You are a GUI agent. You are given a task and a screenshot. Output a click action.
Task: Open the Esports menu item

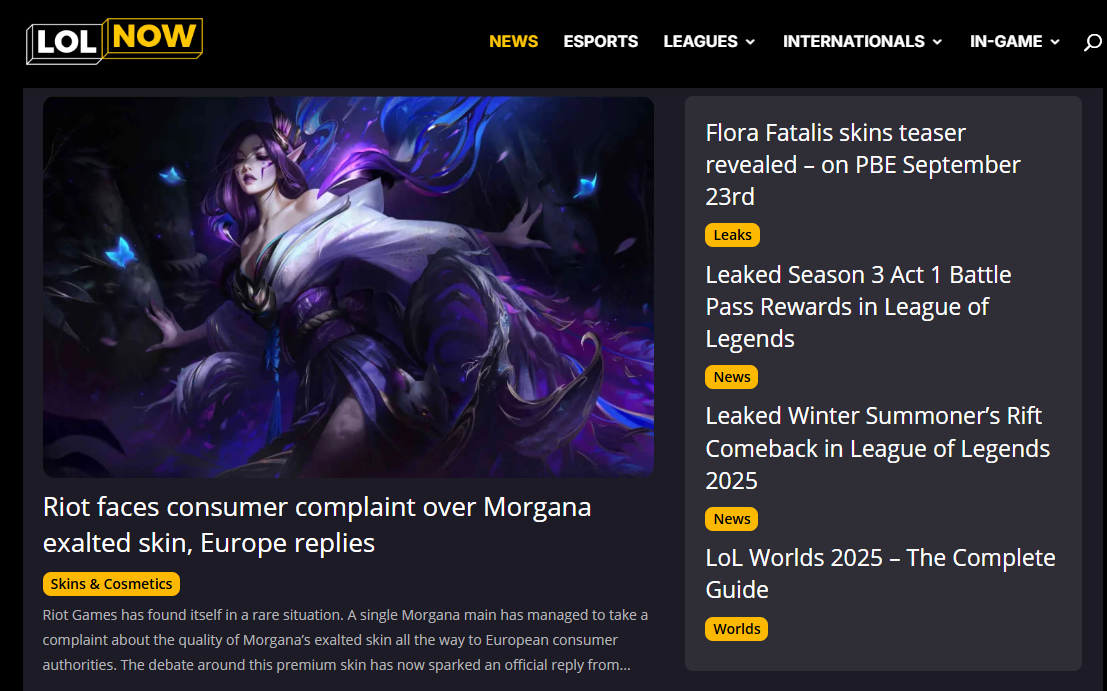tap(601, 42)
